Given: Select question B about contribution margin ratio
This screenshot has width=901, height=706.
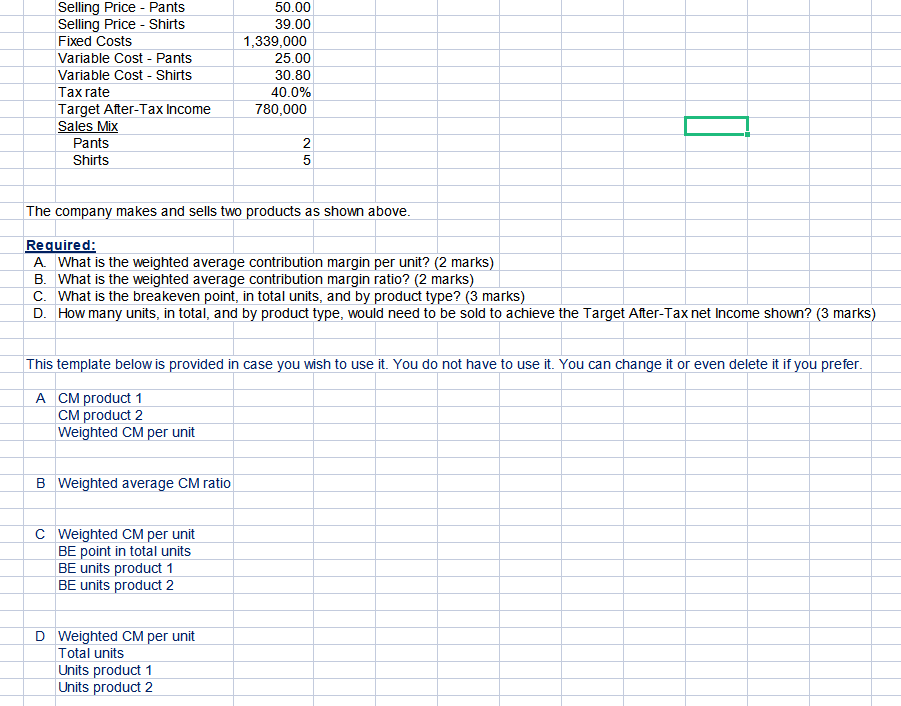Looking at the screenshot, I should [265, 279].
